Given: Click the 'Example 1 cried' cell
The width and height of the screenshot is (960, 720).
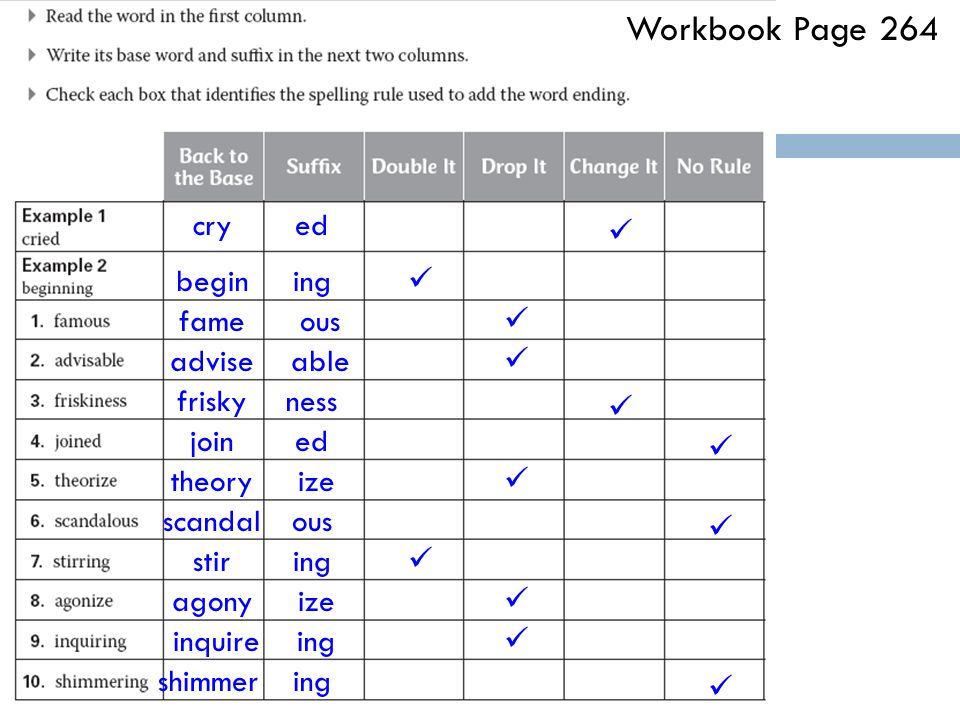Looking at the screenshot, I should tap(90, 227).
